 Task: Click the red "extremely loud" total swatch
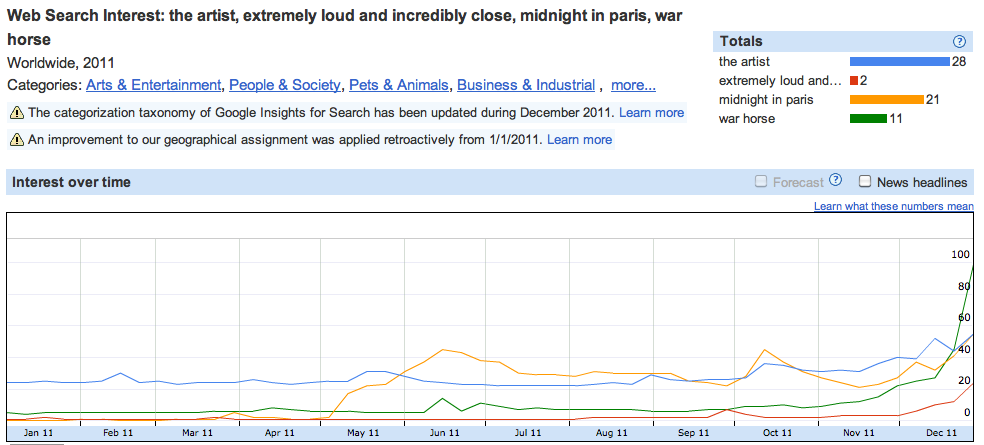click(853, 81)
